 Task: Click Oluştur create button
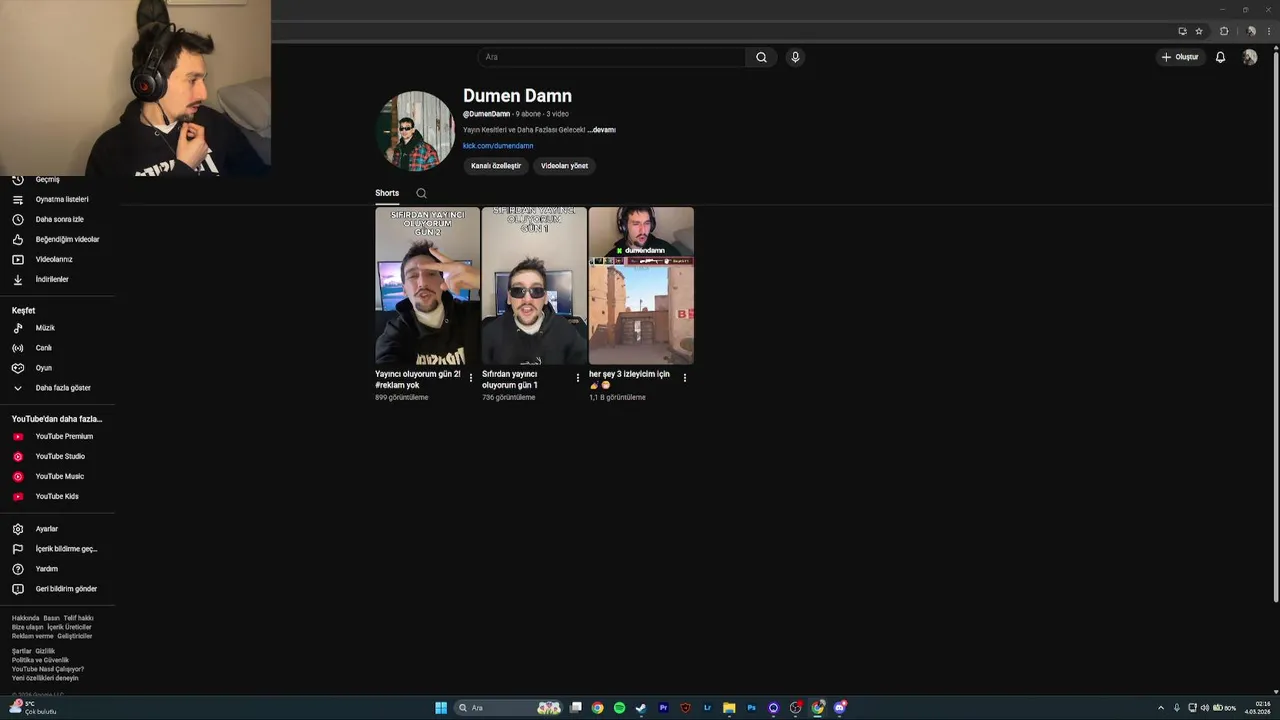coord(1180,57)
